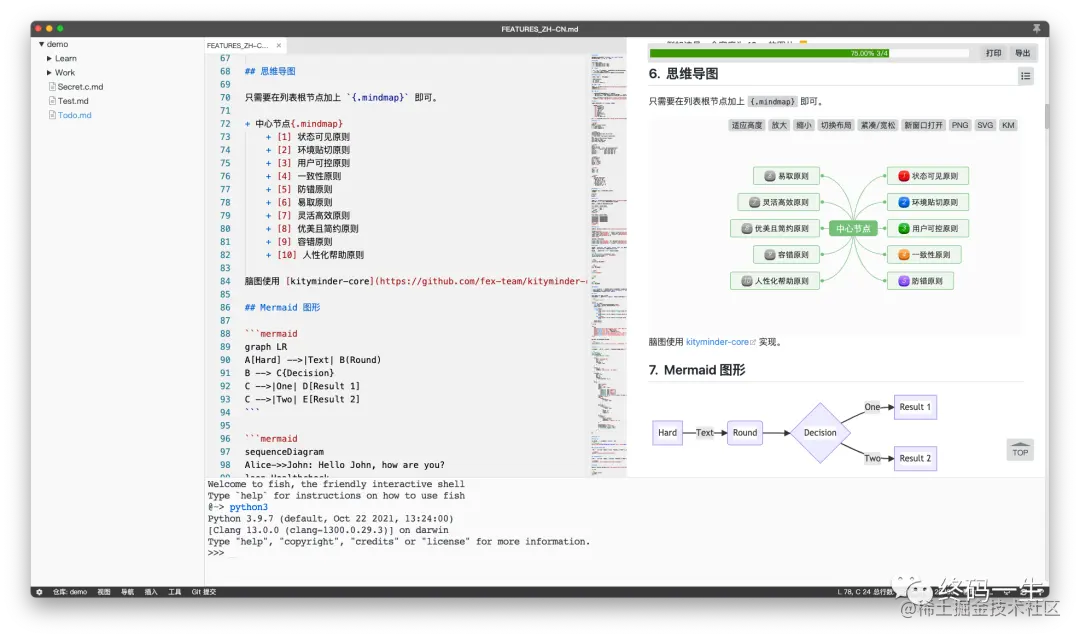
Task: Select the Secret.c.md file in sidebar
Action: (80, 87)
